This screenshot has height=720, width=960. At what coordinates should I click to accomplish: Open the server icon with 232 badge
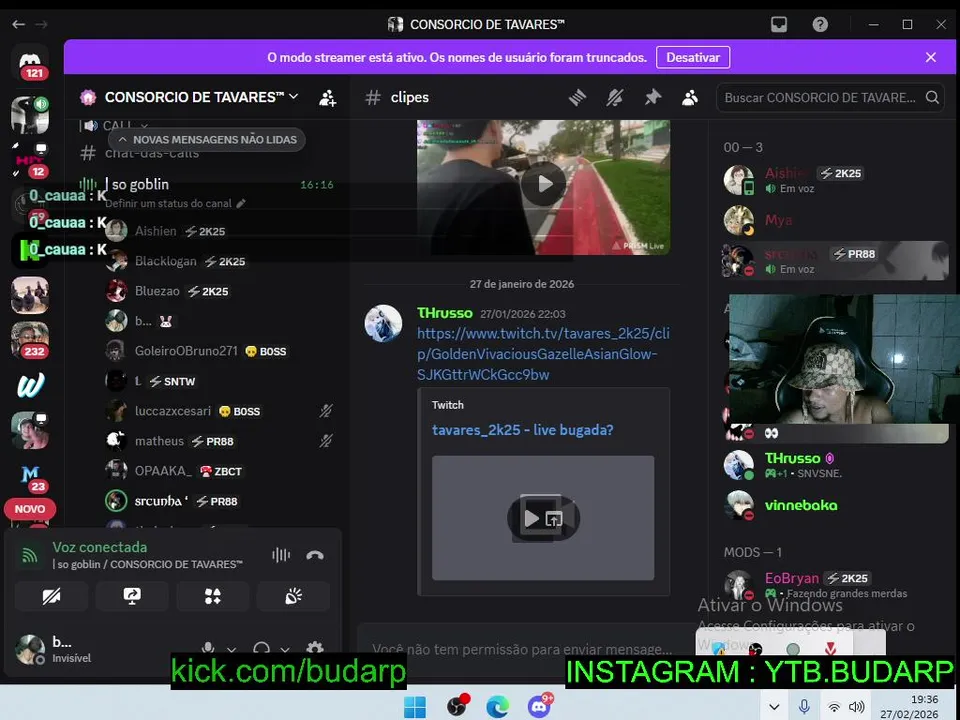(29, 339)
